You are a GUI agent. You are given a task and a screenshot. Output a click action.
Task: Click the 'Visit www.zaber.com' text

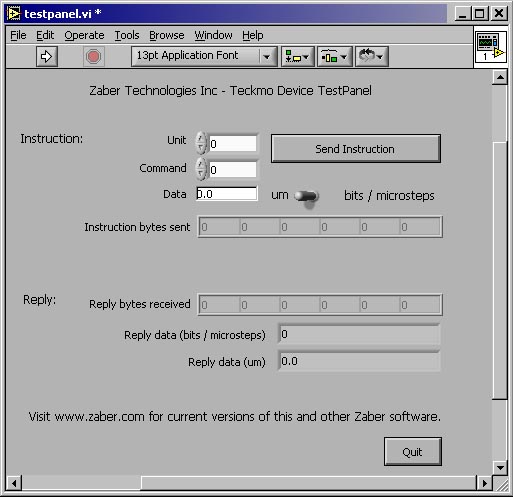point(235,417)
